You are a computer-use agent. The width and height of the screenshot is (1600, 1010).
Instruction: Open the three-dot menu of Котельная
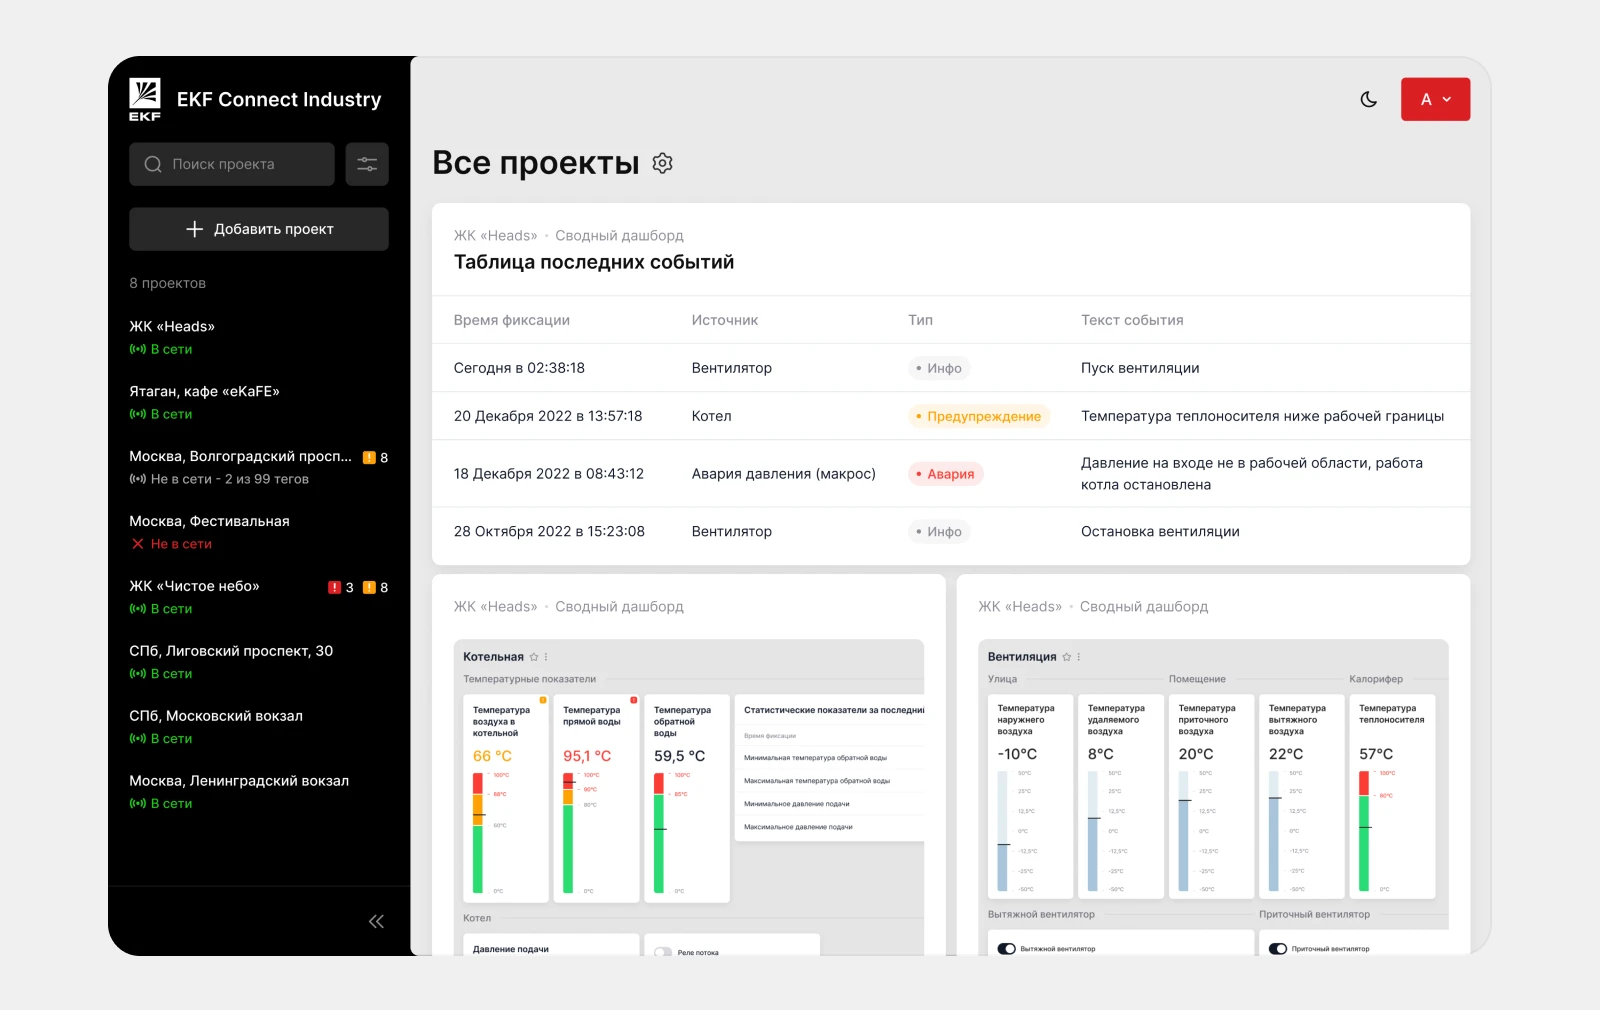(x=546, y=657)
